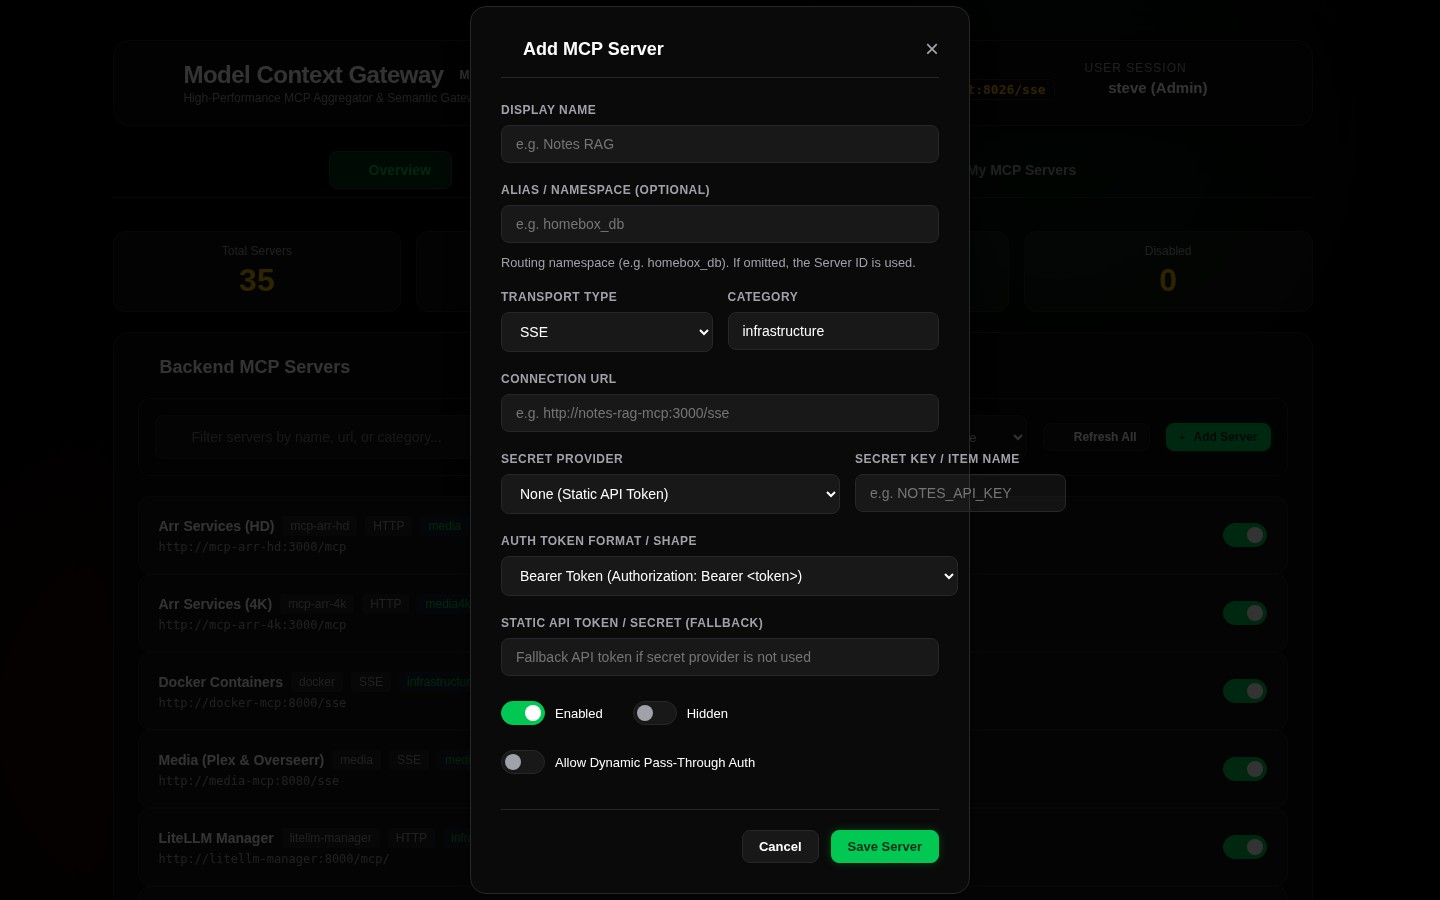The height and width of the screenshot is (900, 1440).
Task: Click the Arr Services (HD) server name
Action: pyautogui.click(x=216, y=526)
